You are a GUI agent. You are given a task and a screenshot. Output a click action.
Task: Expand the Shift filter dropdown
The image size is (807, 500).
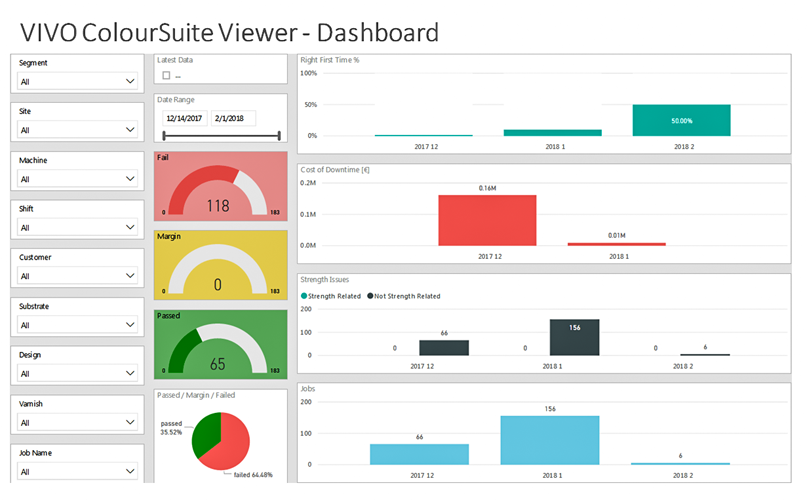point(77,228)
